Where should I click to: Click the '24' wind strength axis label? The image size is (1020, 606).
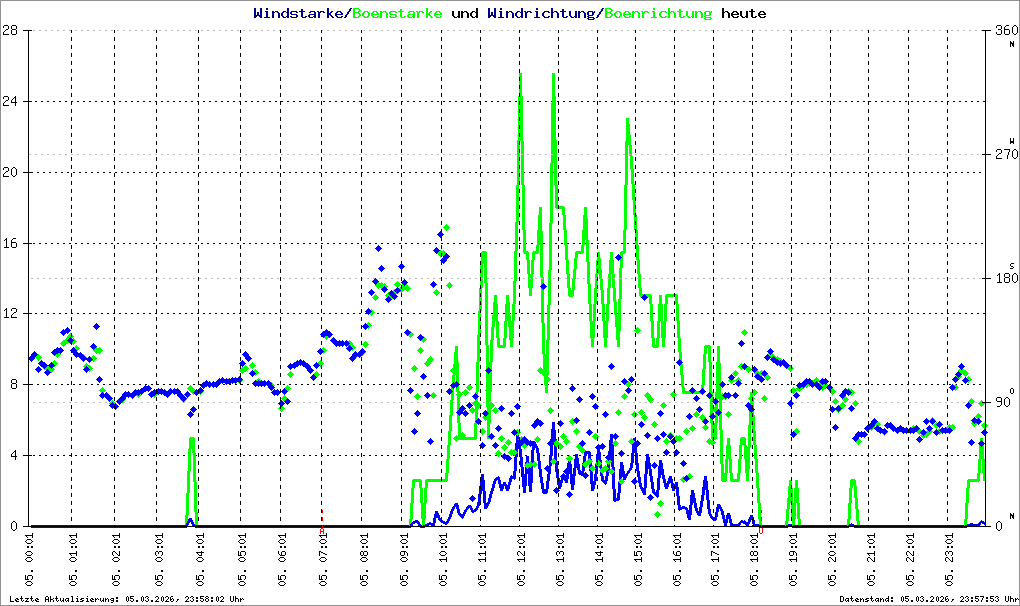point(10,101)
